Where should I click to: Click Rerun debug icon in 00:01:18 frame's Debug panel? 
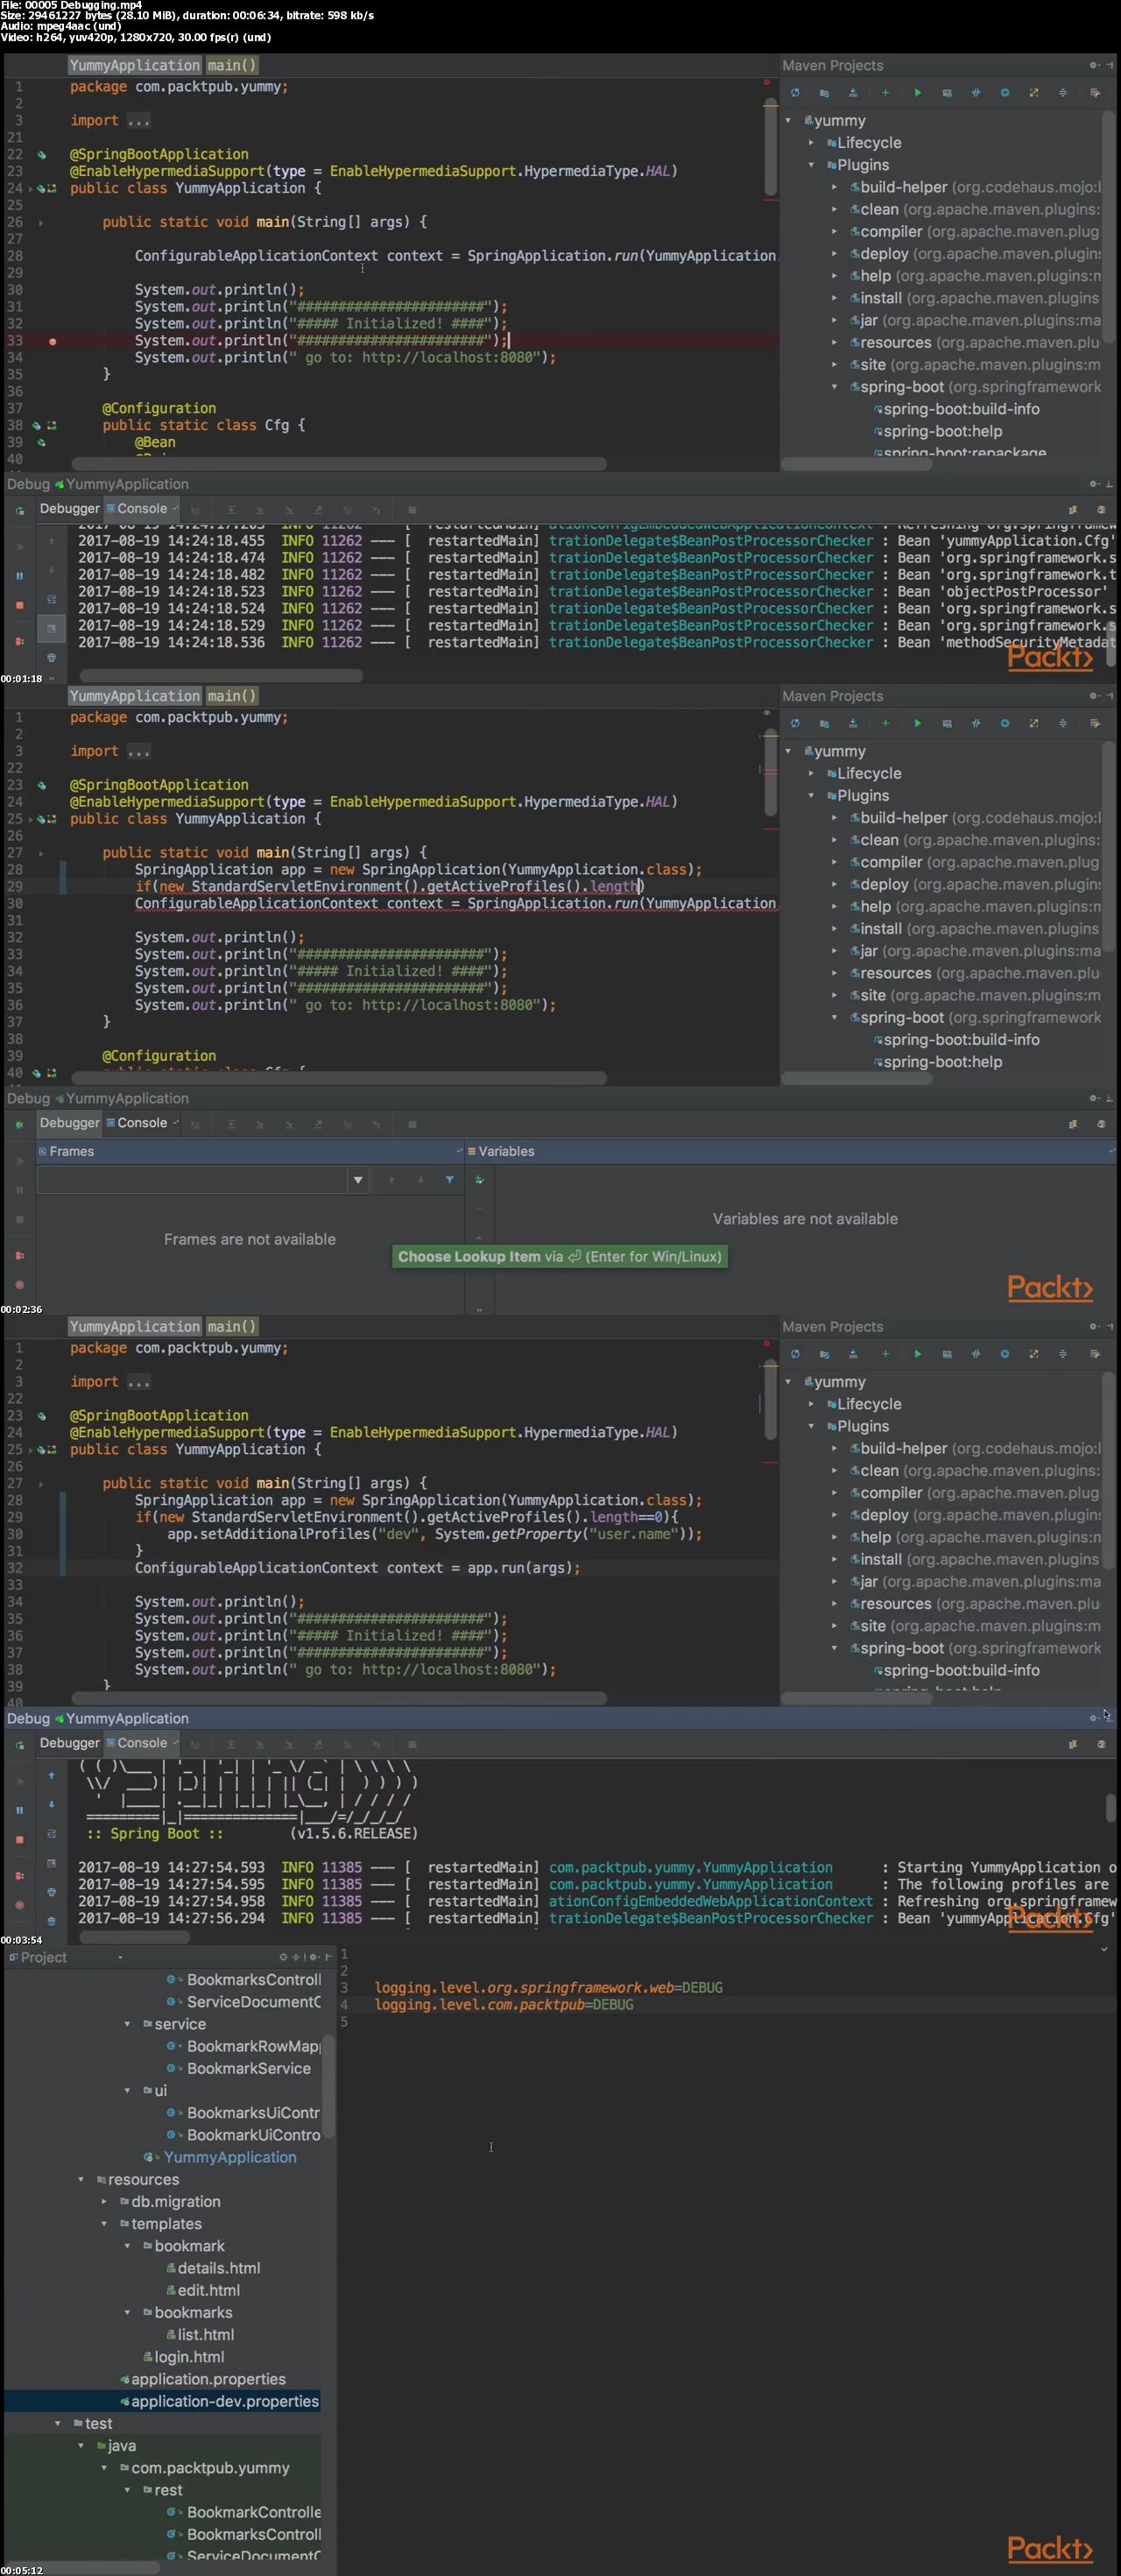pyautogui.click(x=19, y=511)
